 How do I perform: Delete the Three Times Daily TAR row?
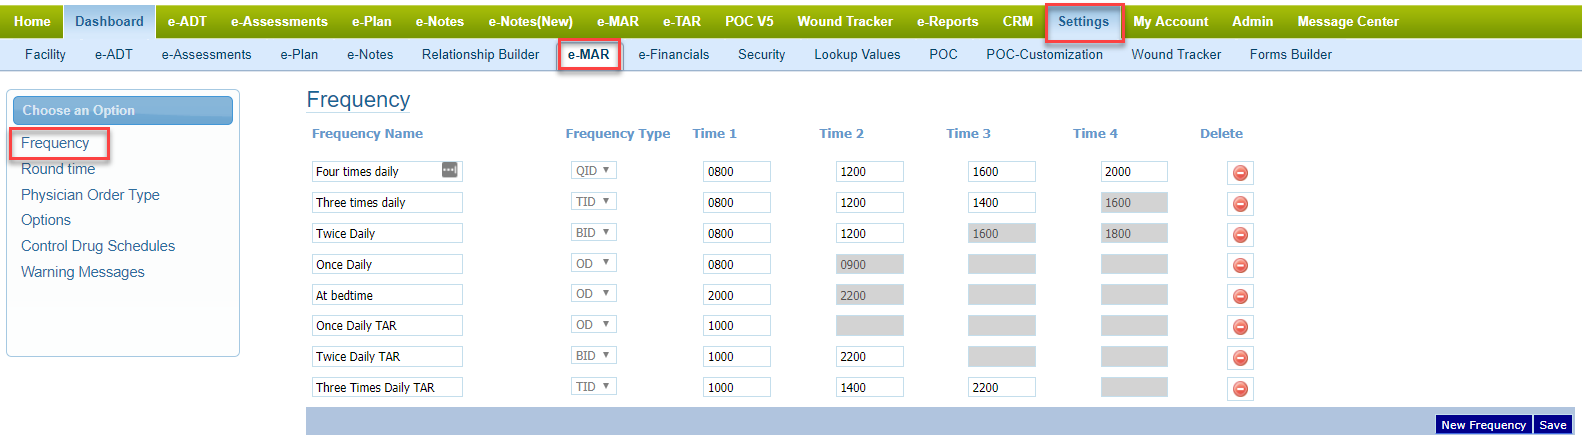click(x=1240, y=389)
